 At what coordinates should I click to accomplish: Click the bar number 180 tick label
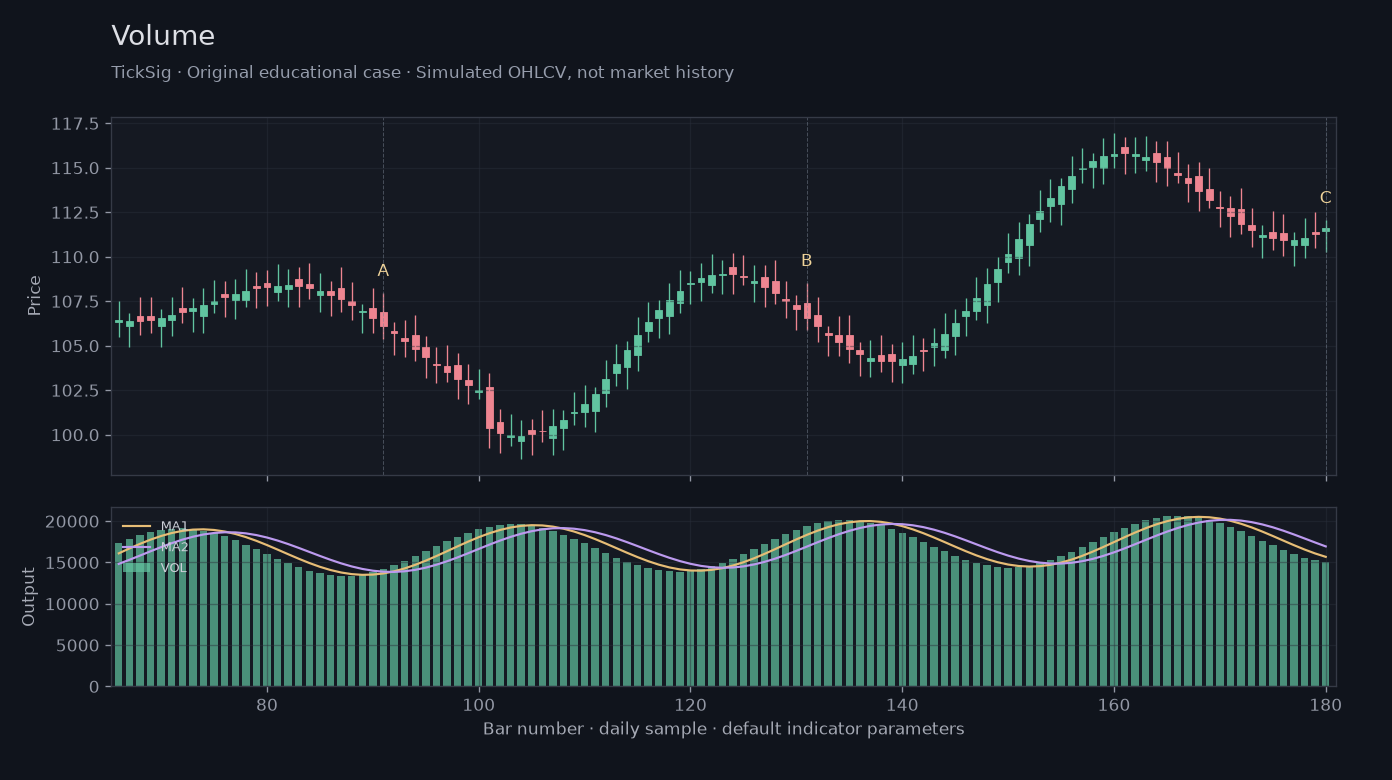[1326, 704]
